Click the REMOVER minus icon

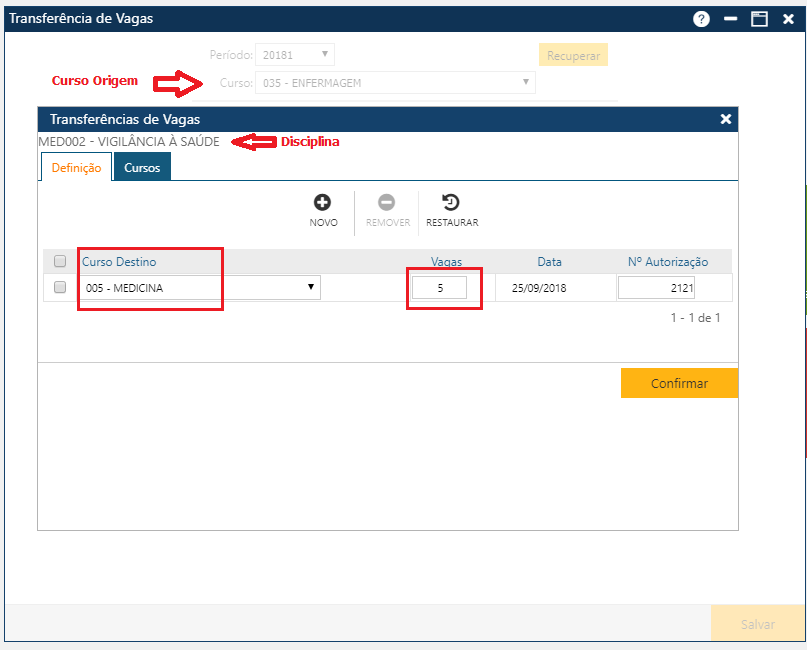click(387, 203)
